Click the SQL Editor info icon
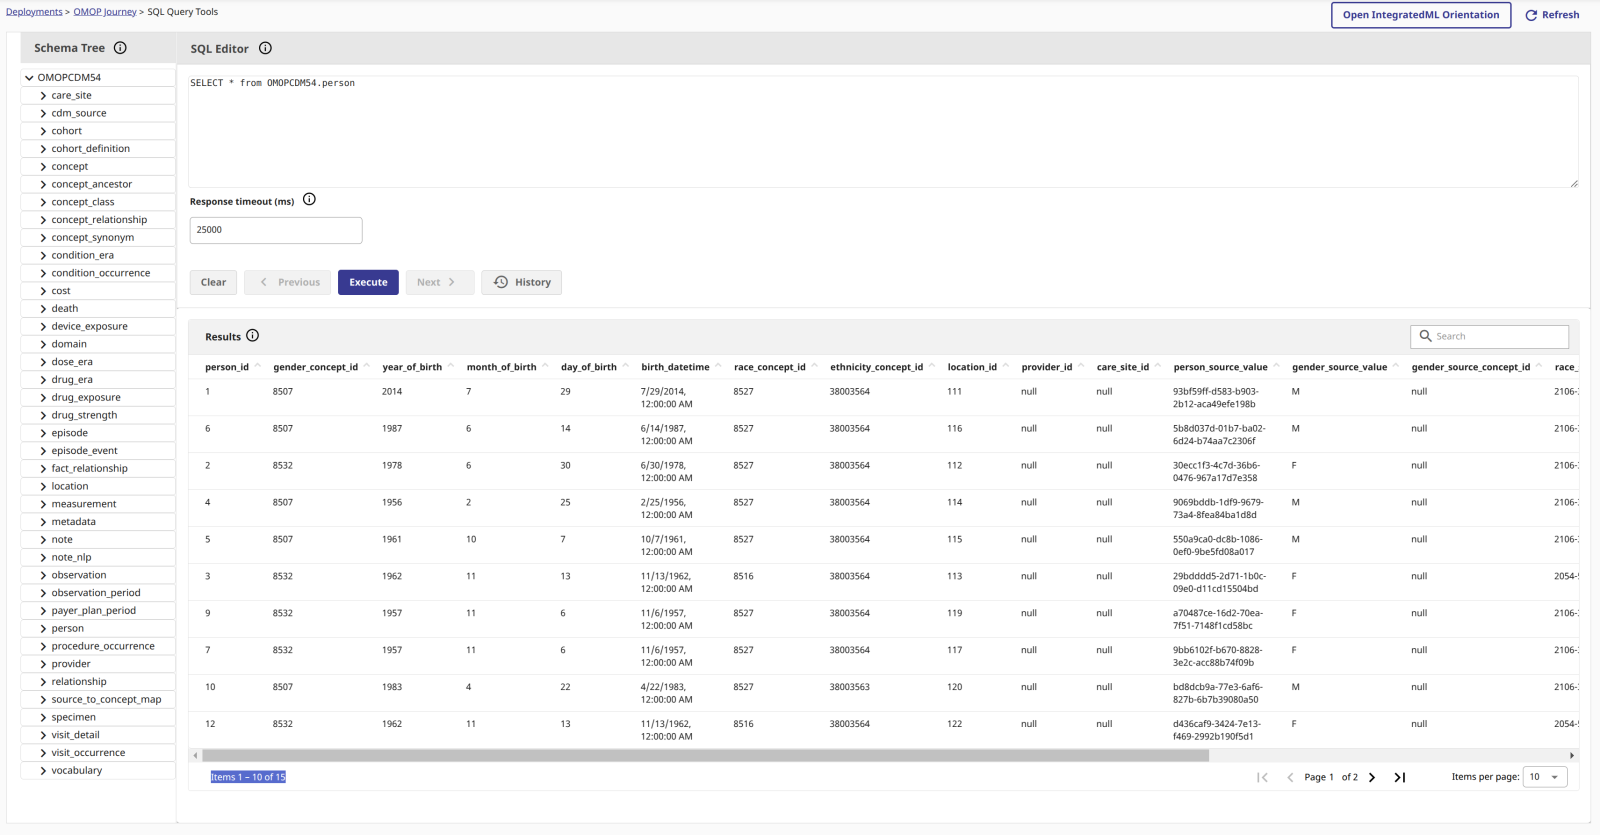Screen dimensions: 1600x835 [265, 48]
